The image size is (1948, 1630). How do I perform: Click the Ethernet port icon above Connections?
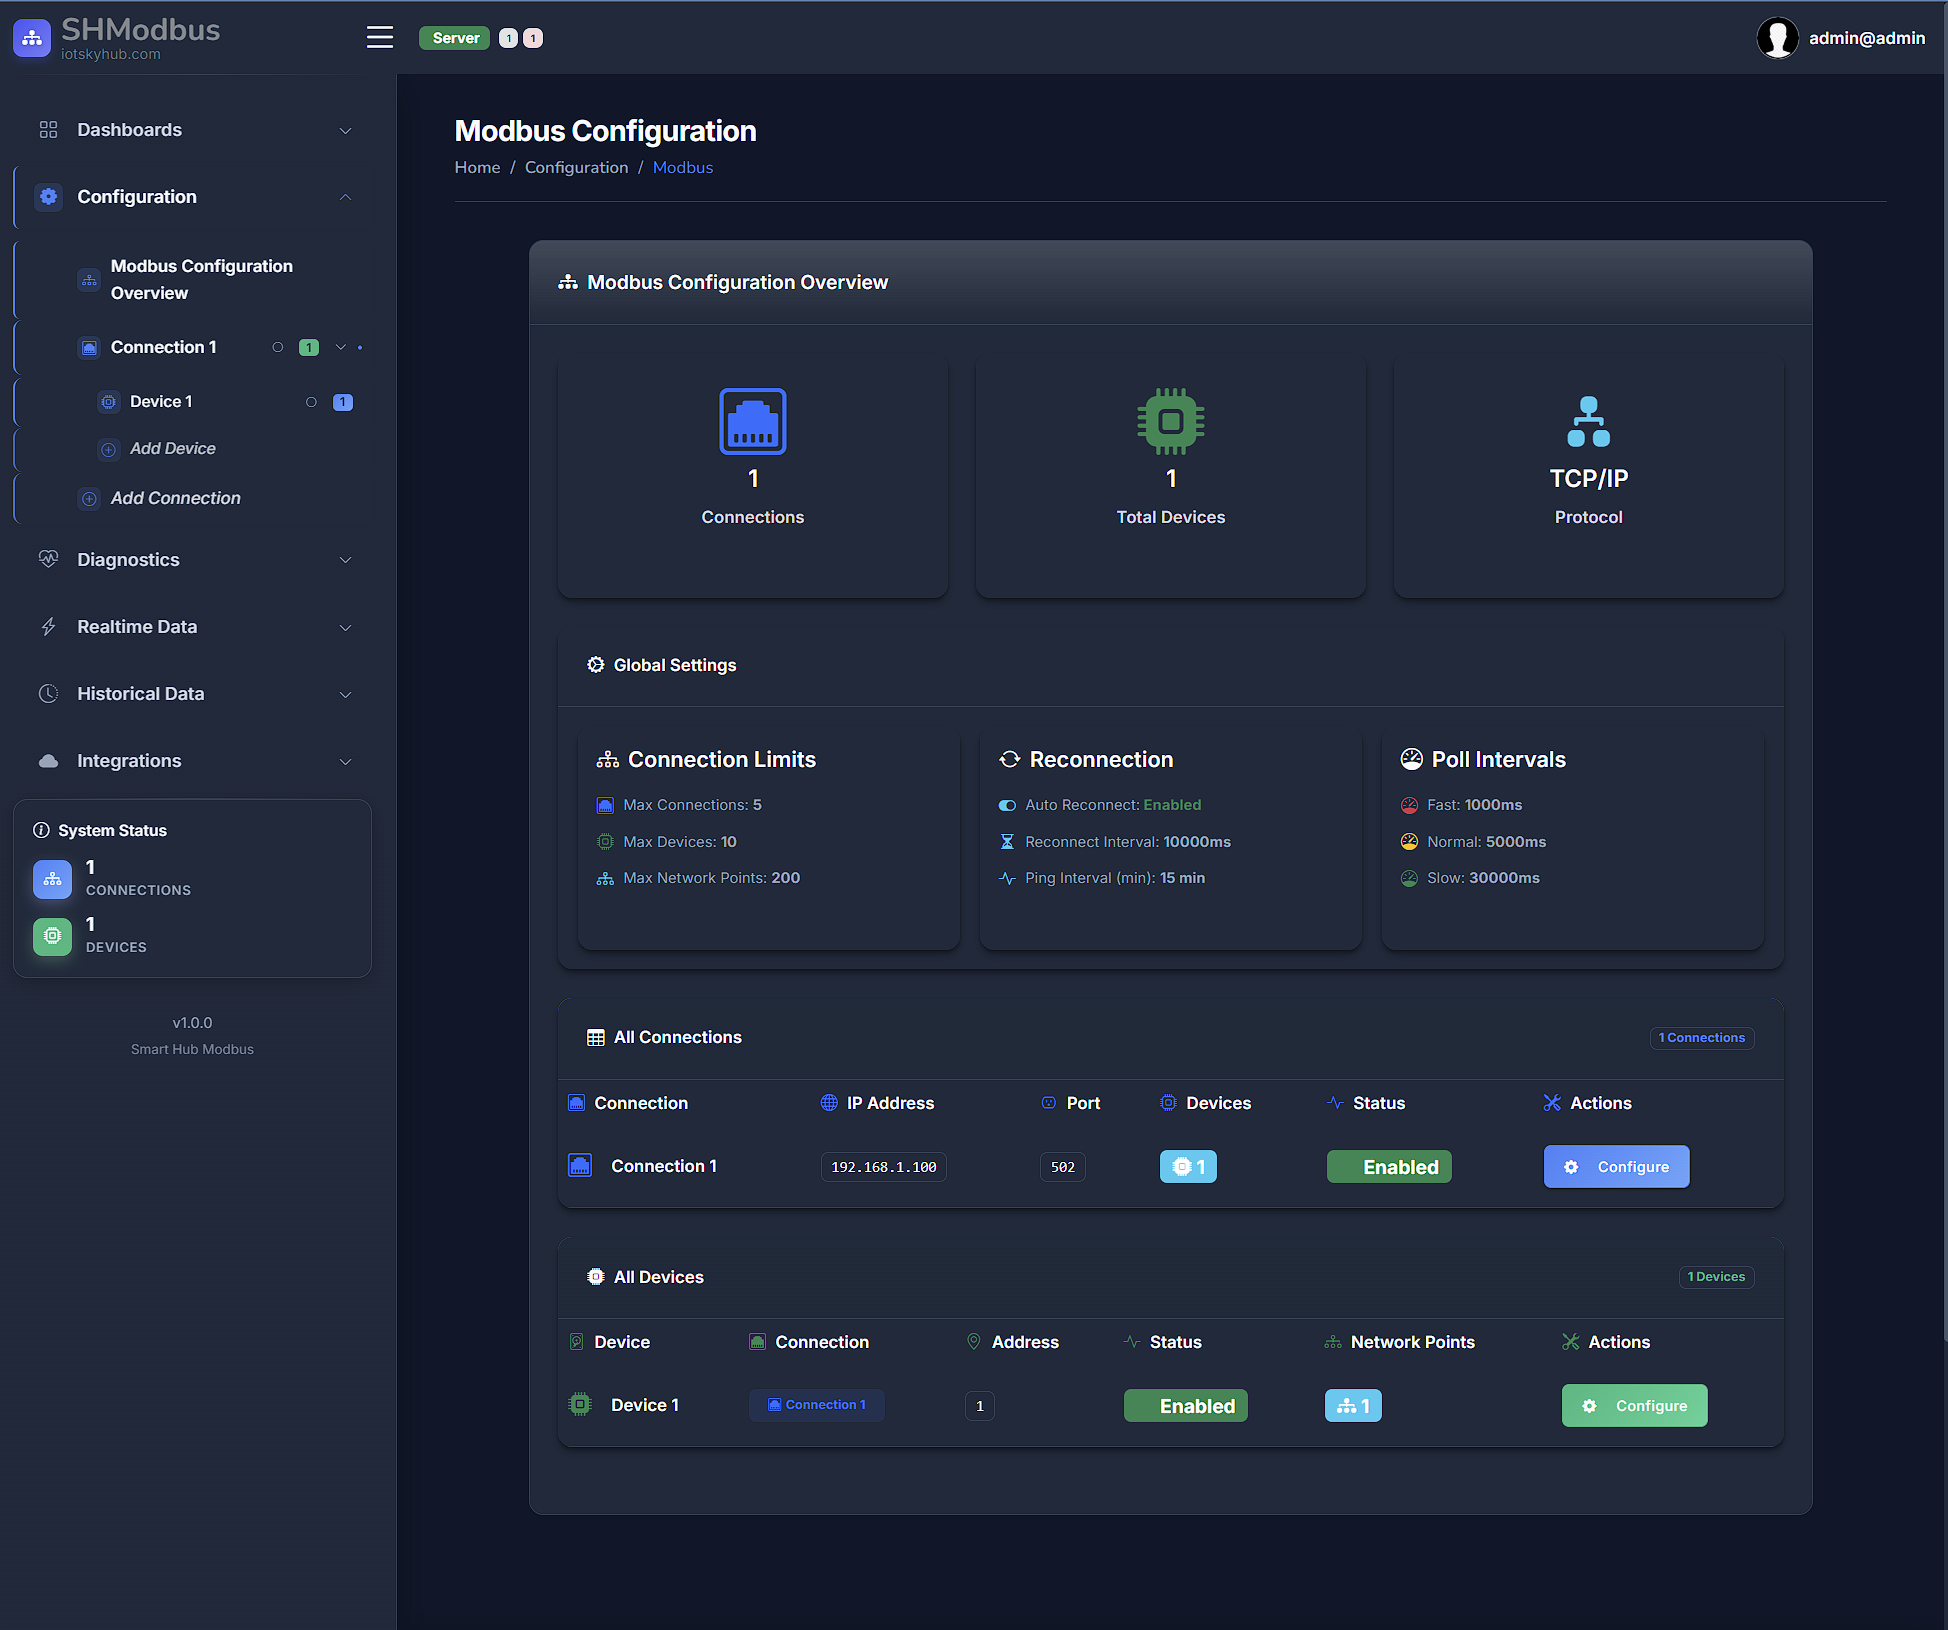pos(752,421)
